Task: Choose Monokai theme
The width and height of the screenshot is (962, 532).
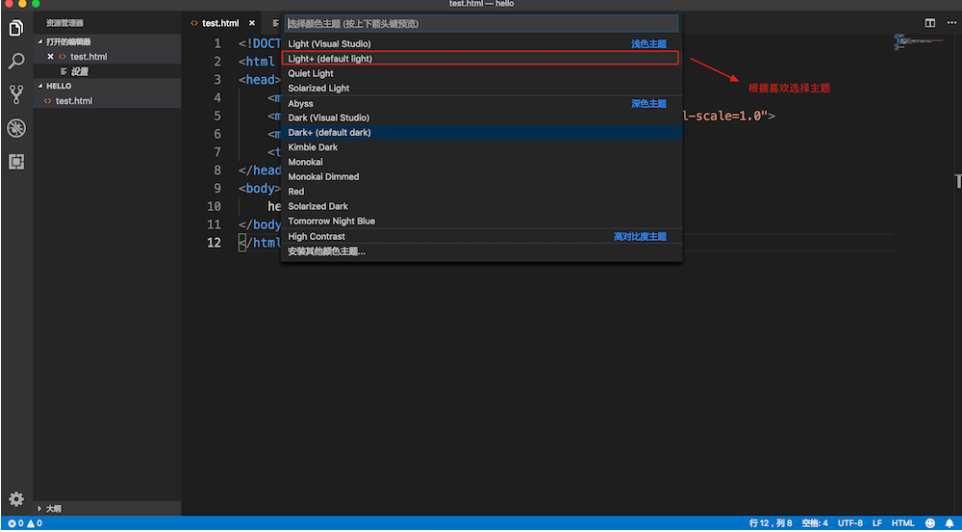Action: click(482, 162)
